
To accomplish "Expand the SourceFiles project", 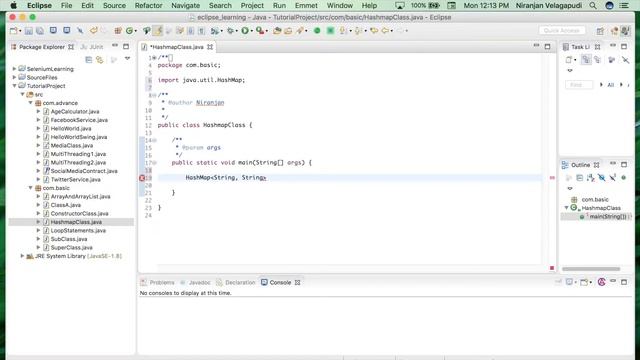I will [x=14, y=77].
